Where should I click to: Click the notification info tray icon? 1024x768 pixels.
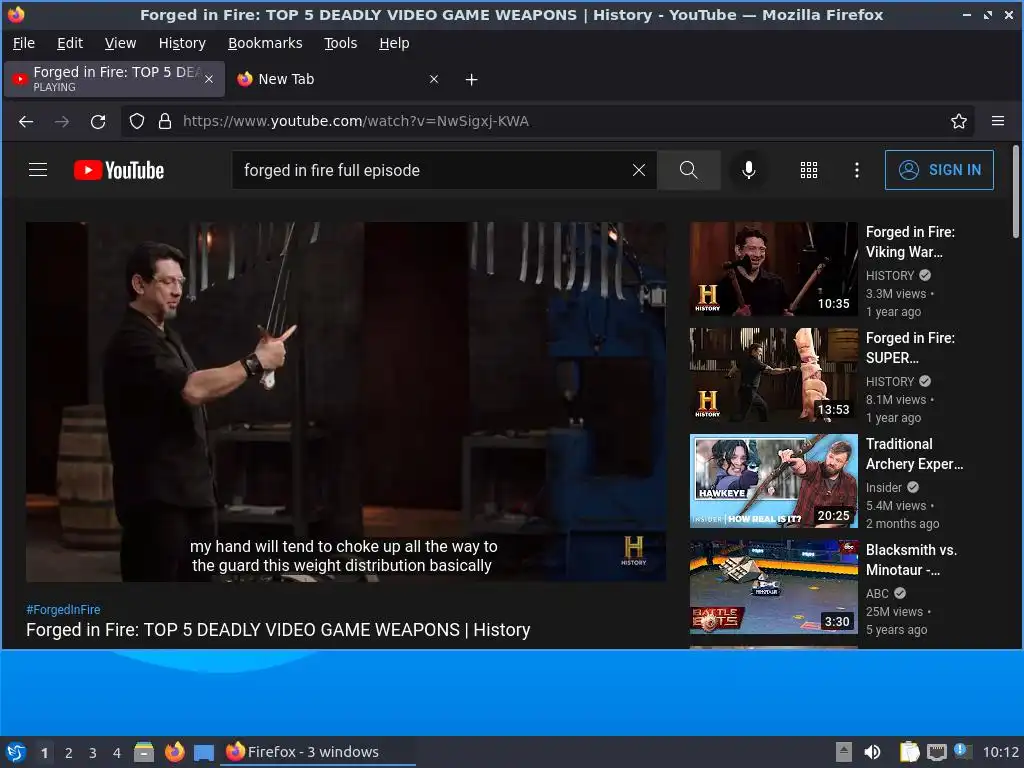pos(962,751)
